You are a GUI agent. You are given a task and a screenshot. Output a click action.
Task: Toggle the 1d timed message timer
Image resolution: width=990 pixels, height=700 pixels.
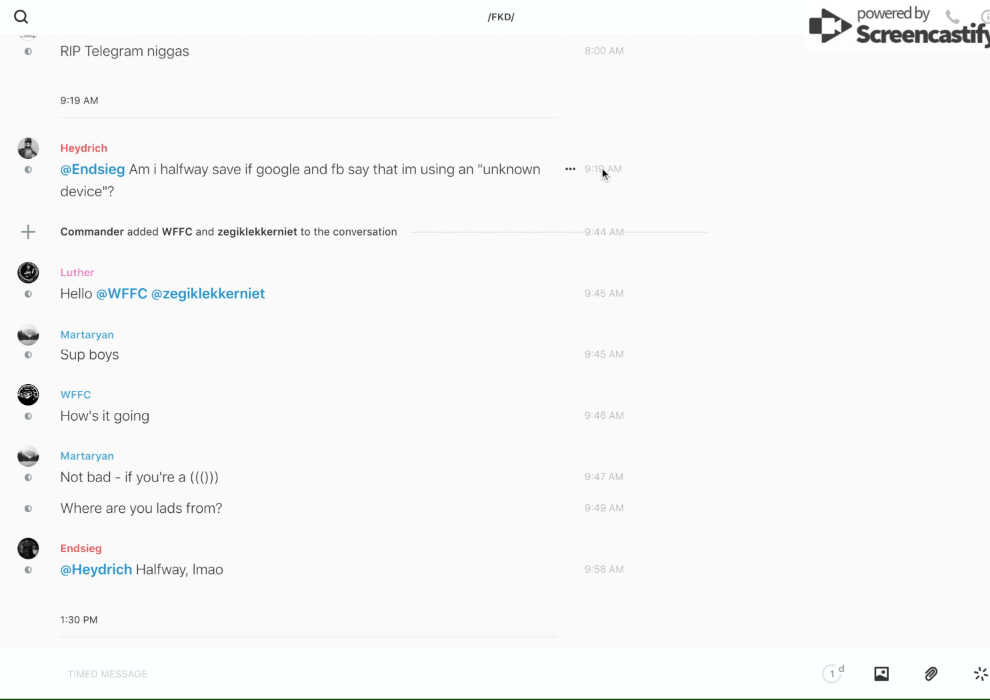pos(832,674)
